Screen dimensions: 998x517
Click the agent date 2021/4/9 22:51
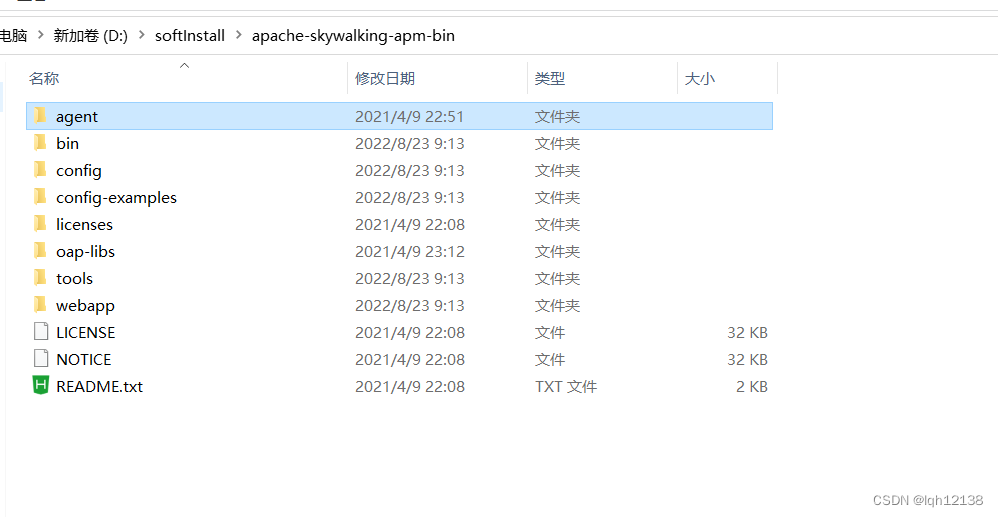(409, 117)
